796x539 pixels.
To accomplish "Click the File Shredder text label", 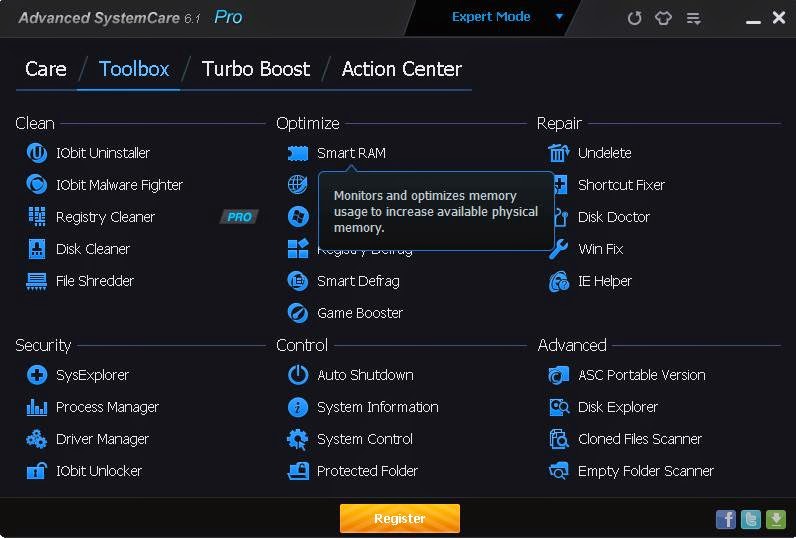I will 95,281.
